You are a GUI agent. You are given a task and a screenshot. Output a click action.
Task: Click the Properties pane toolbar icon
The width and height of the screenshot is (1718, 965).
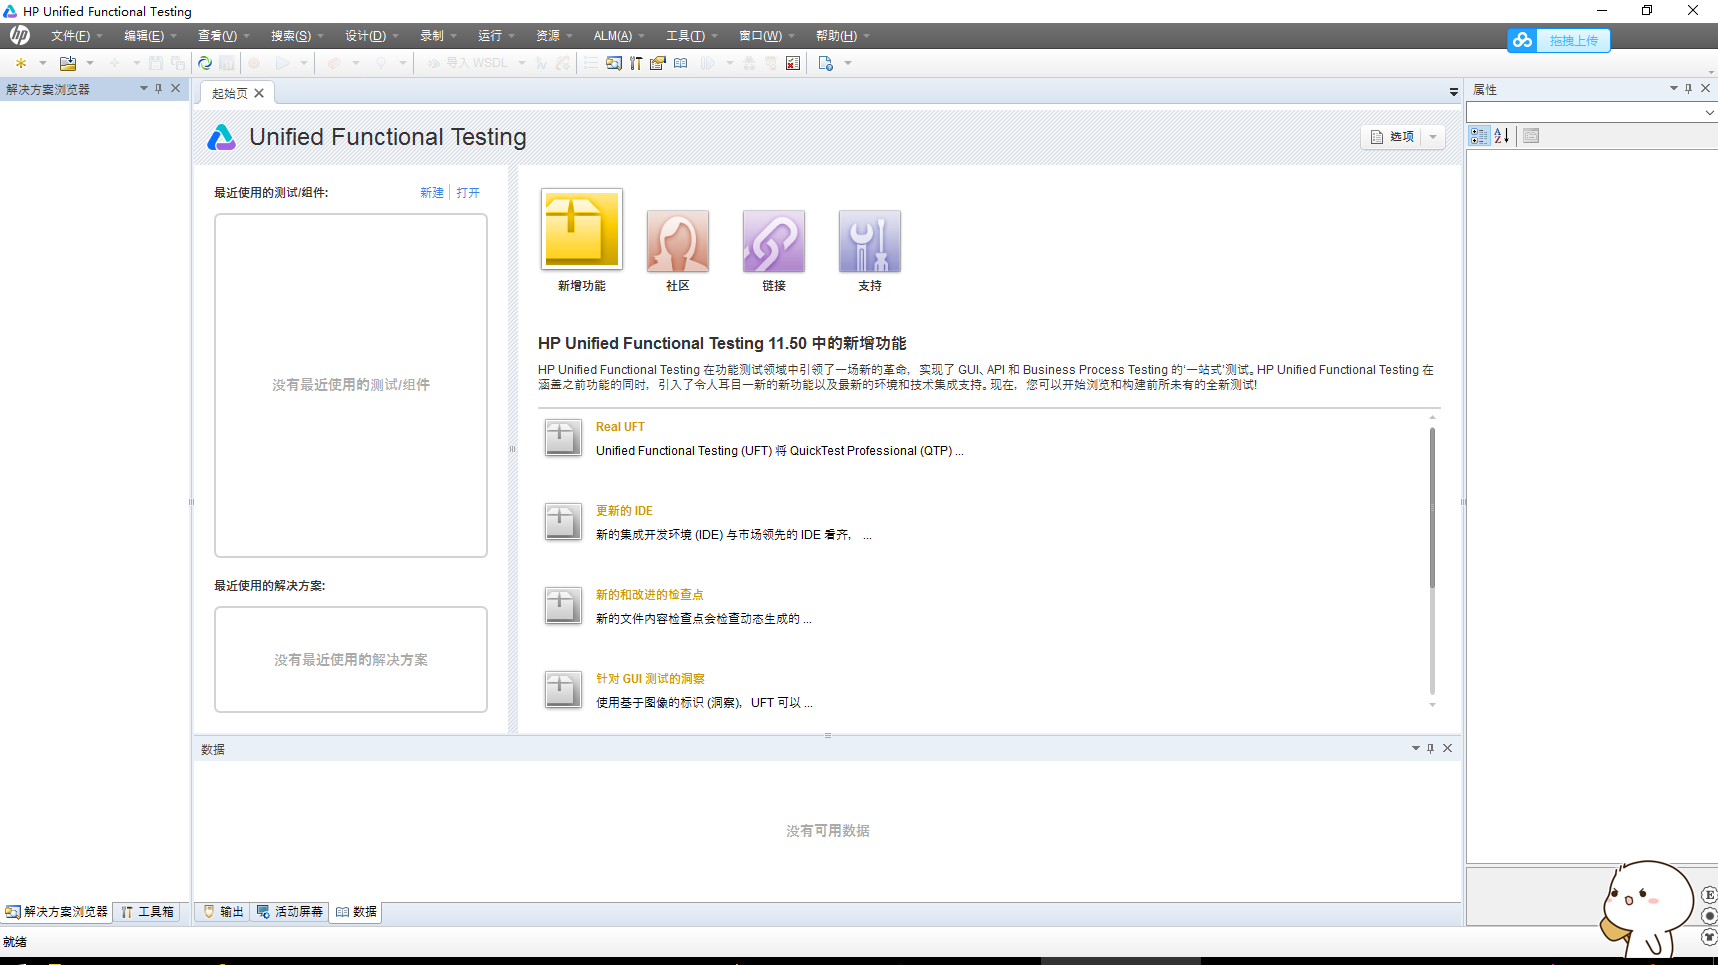point(658,63)
